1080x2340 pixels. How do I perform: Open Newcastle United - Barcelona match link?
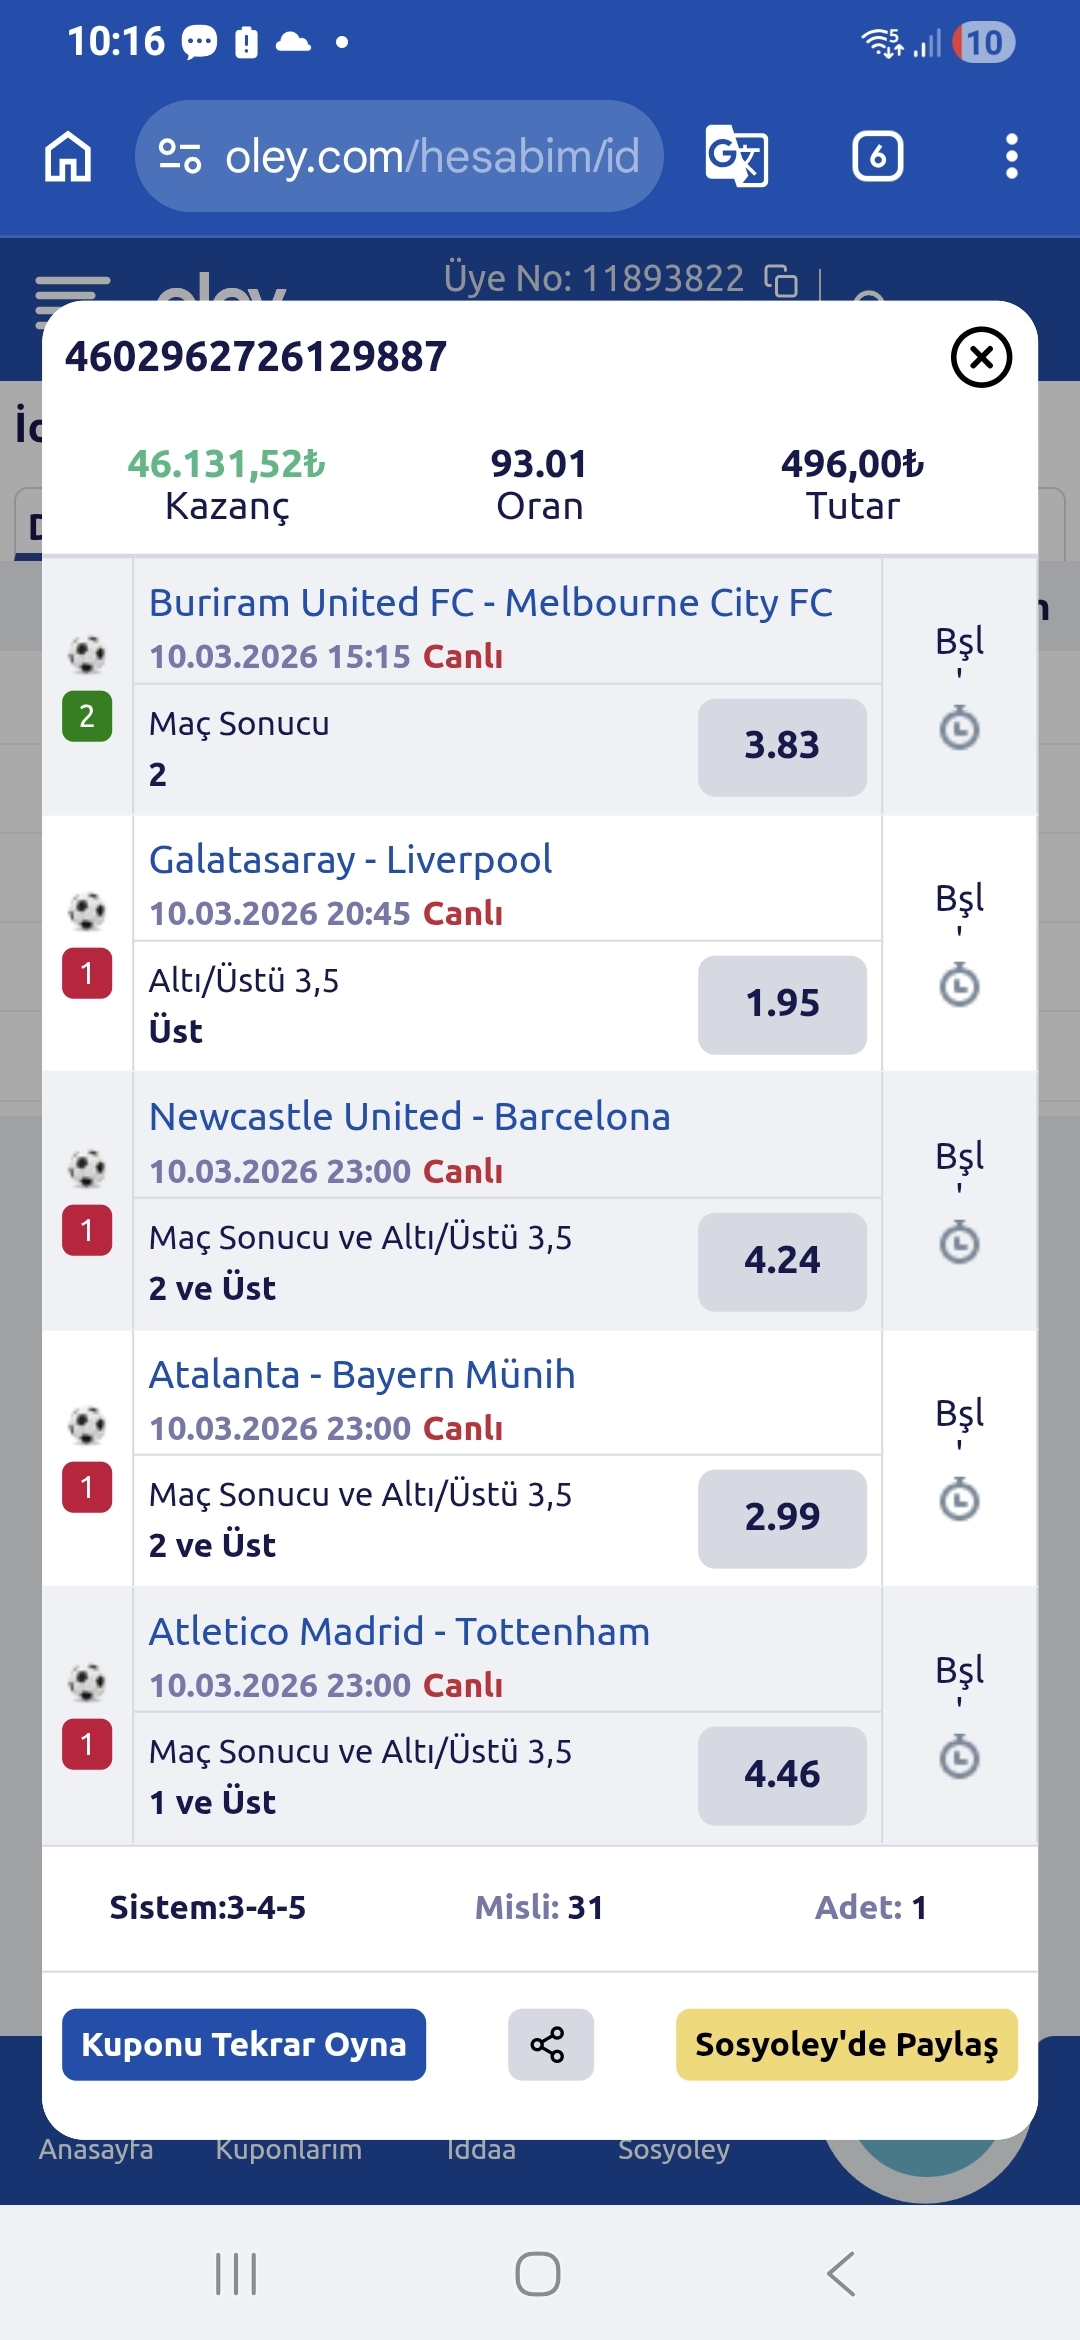409,1117
